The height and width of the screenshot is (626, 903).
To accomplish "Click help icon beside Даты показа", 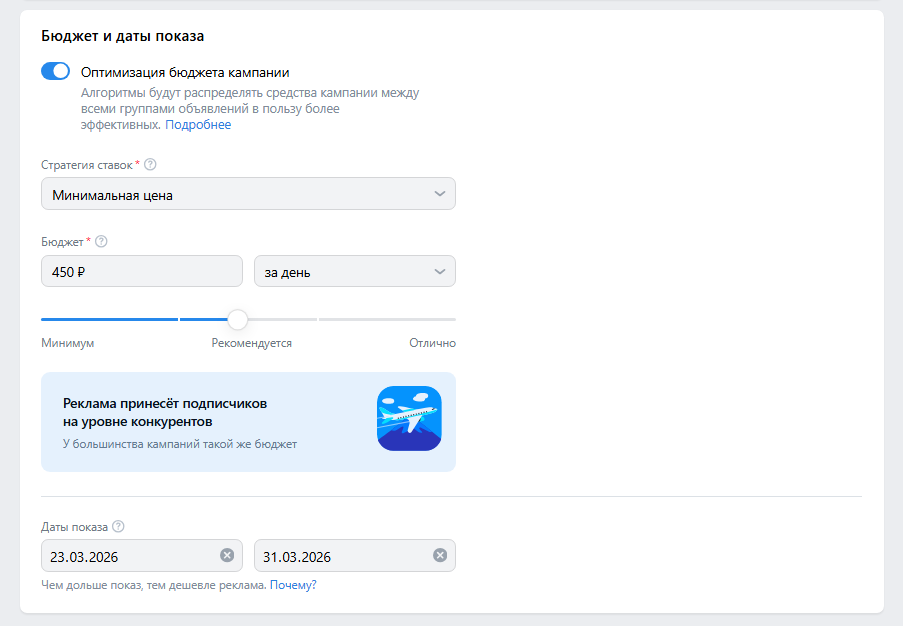I will [x=119, y=527].
